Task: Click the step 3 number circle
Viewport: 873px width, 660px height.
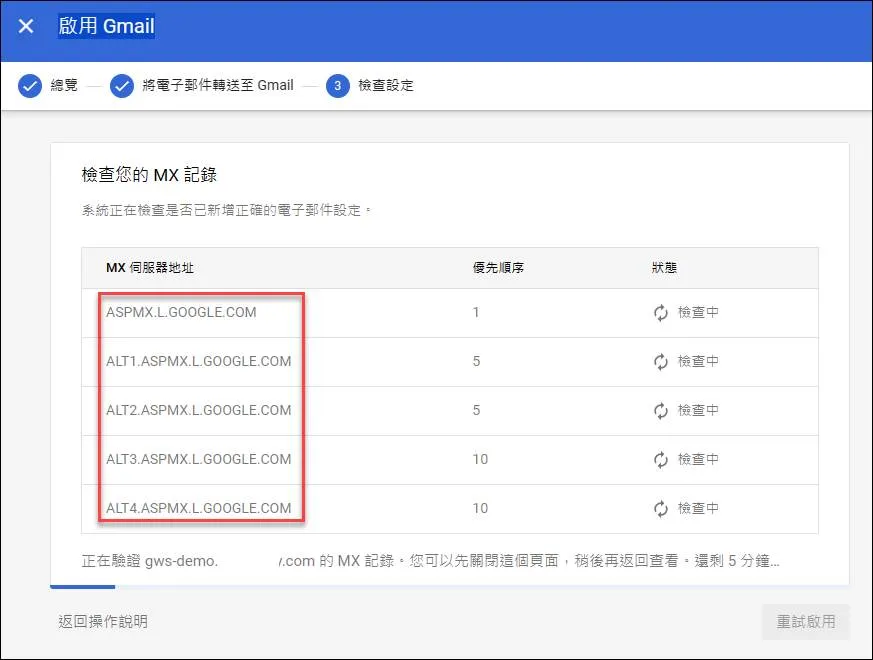Action: 337,86
